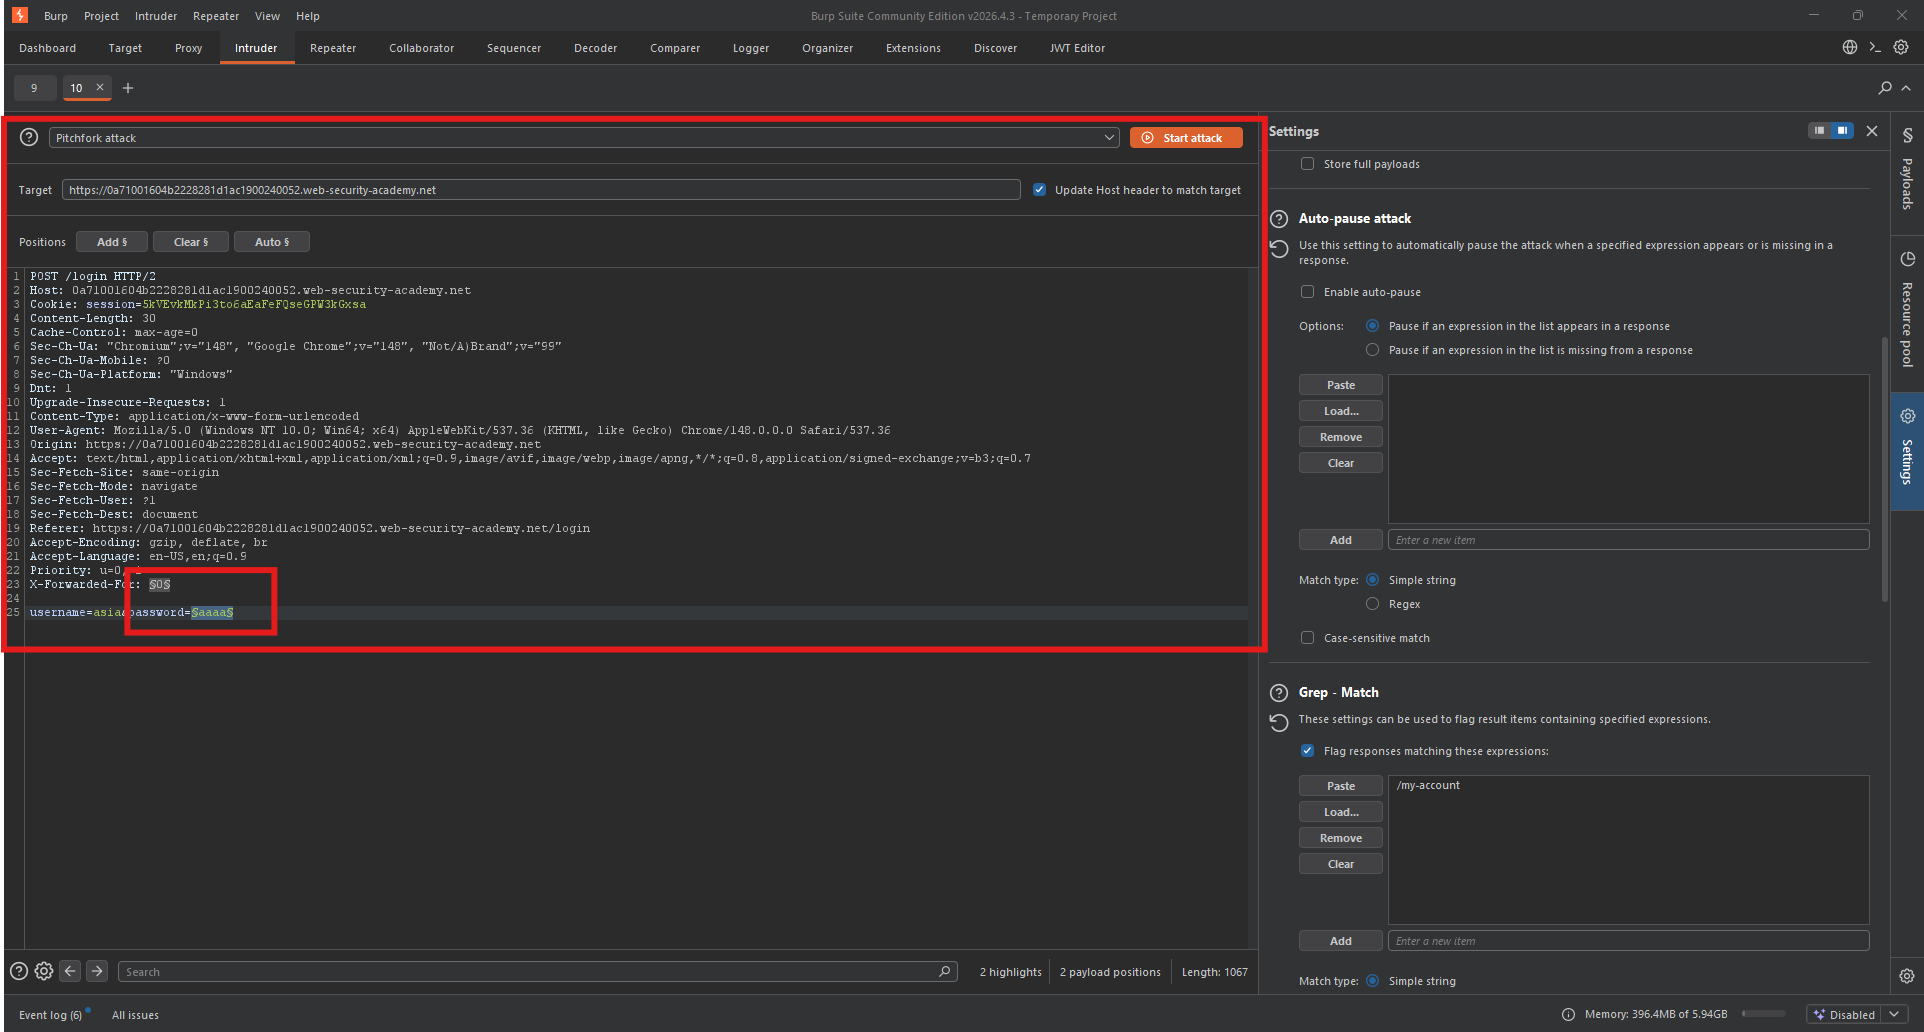This screenshot has width=1924, height=1032.
Task: Select /my-account grep entry
Action: tap(1628, 785)
